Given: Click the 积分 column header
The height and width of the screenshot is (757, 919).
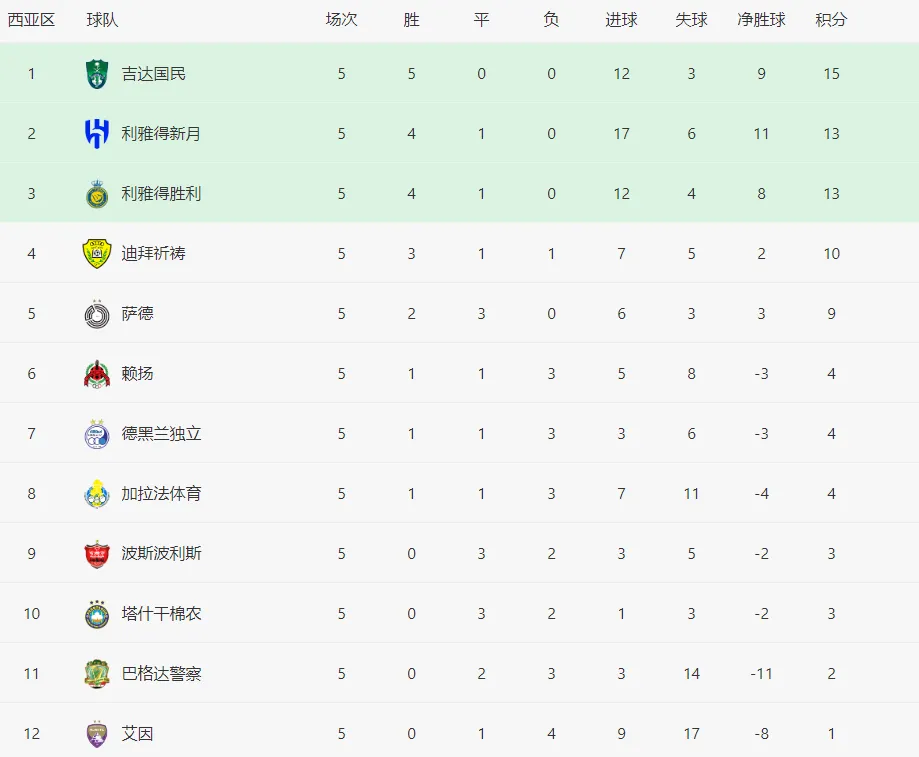Looking at the screenshot, I should [x=831, y=20].
